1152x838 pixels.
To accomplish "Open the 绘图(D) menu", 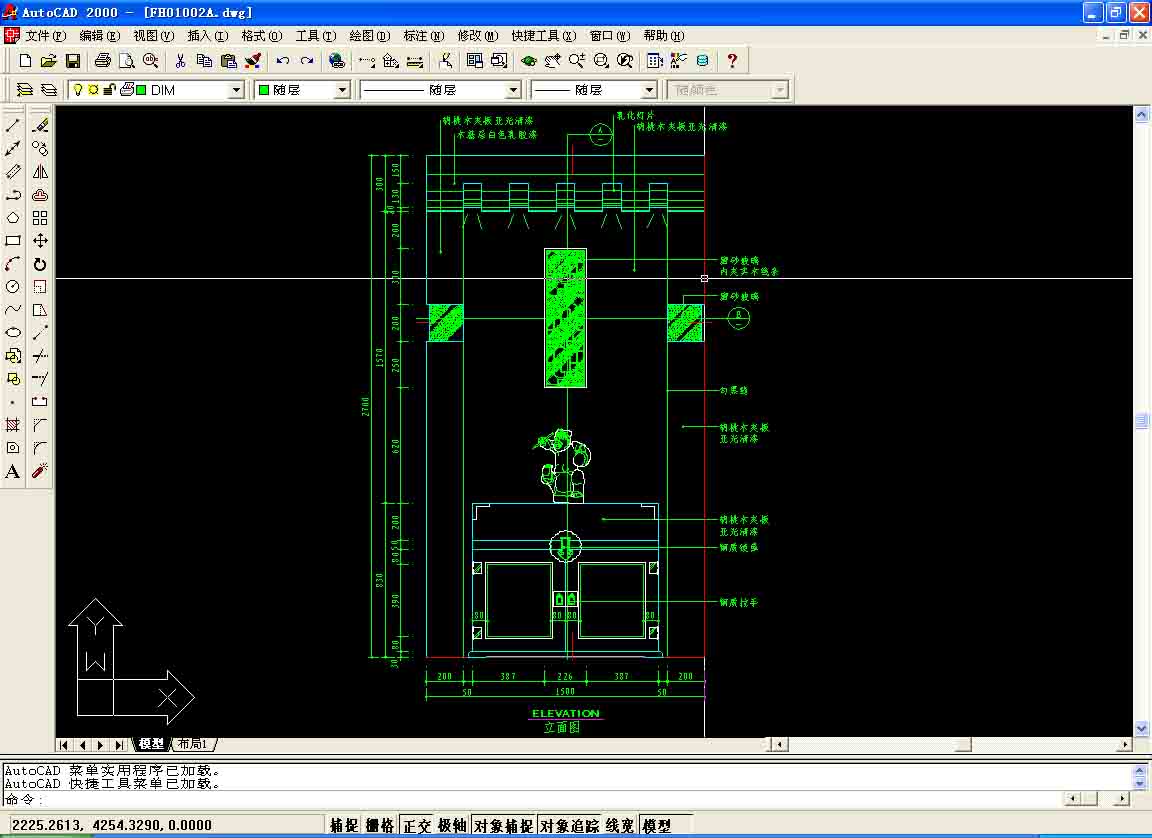I will [x=370, y=35].
